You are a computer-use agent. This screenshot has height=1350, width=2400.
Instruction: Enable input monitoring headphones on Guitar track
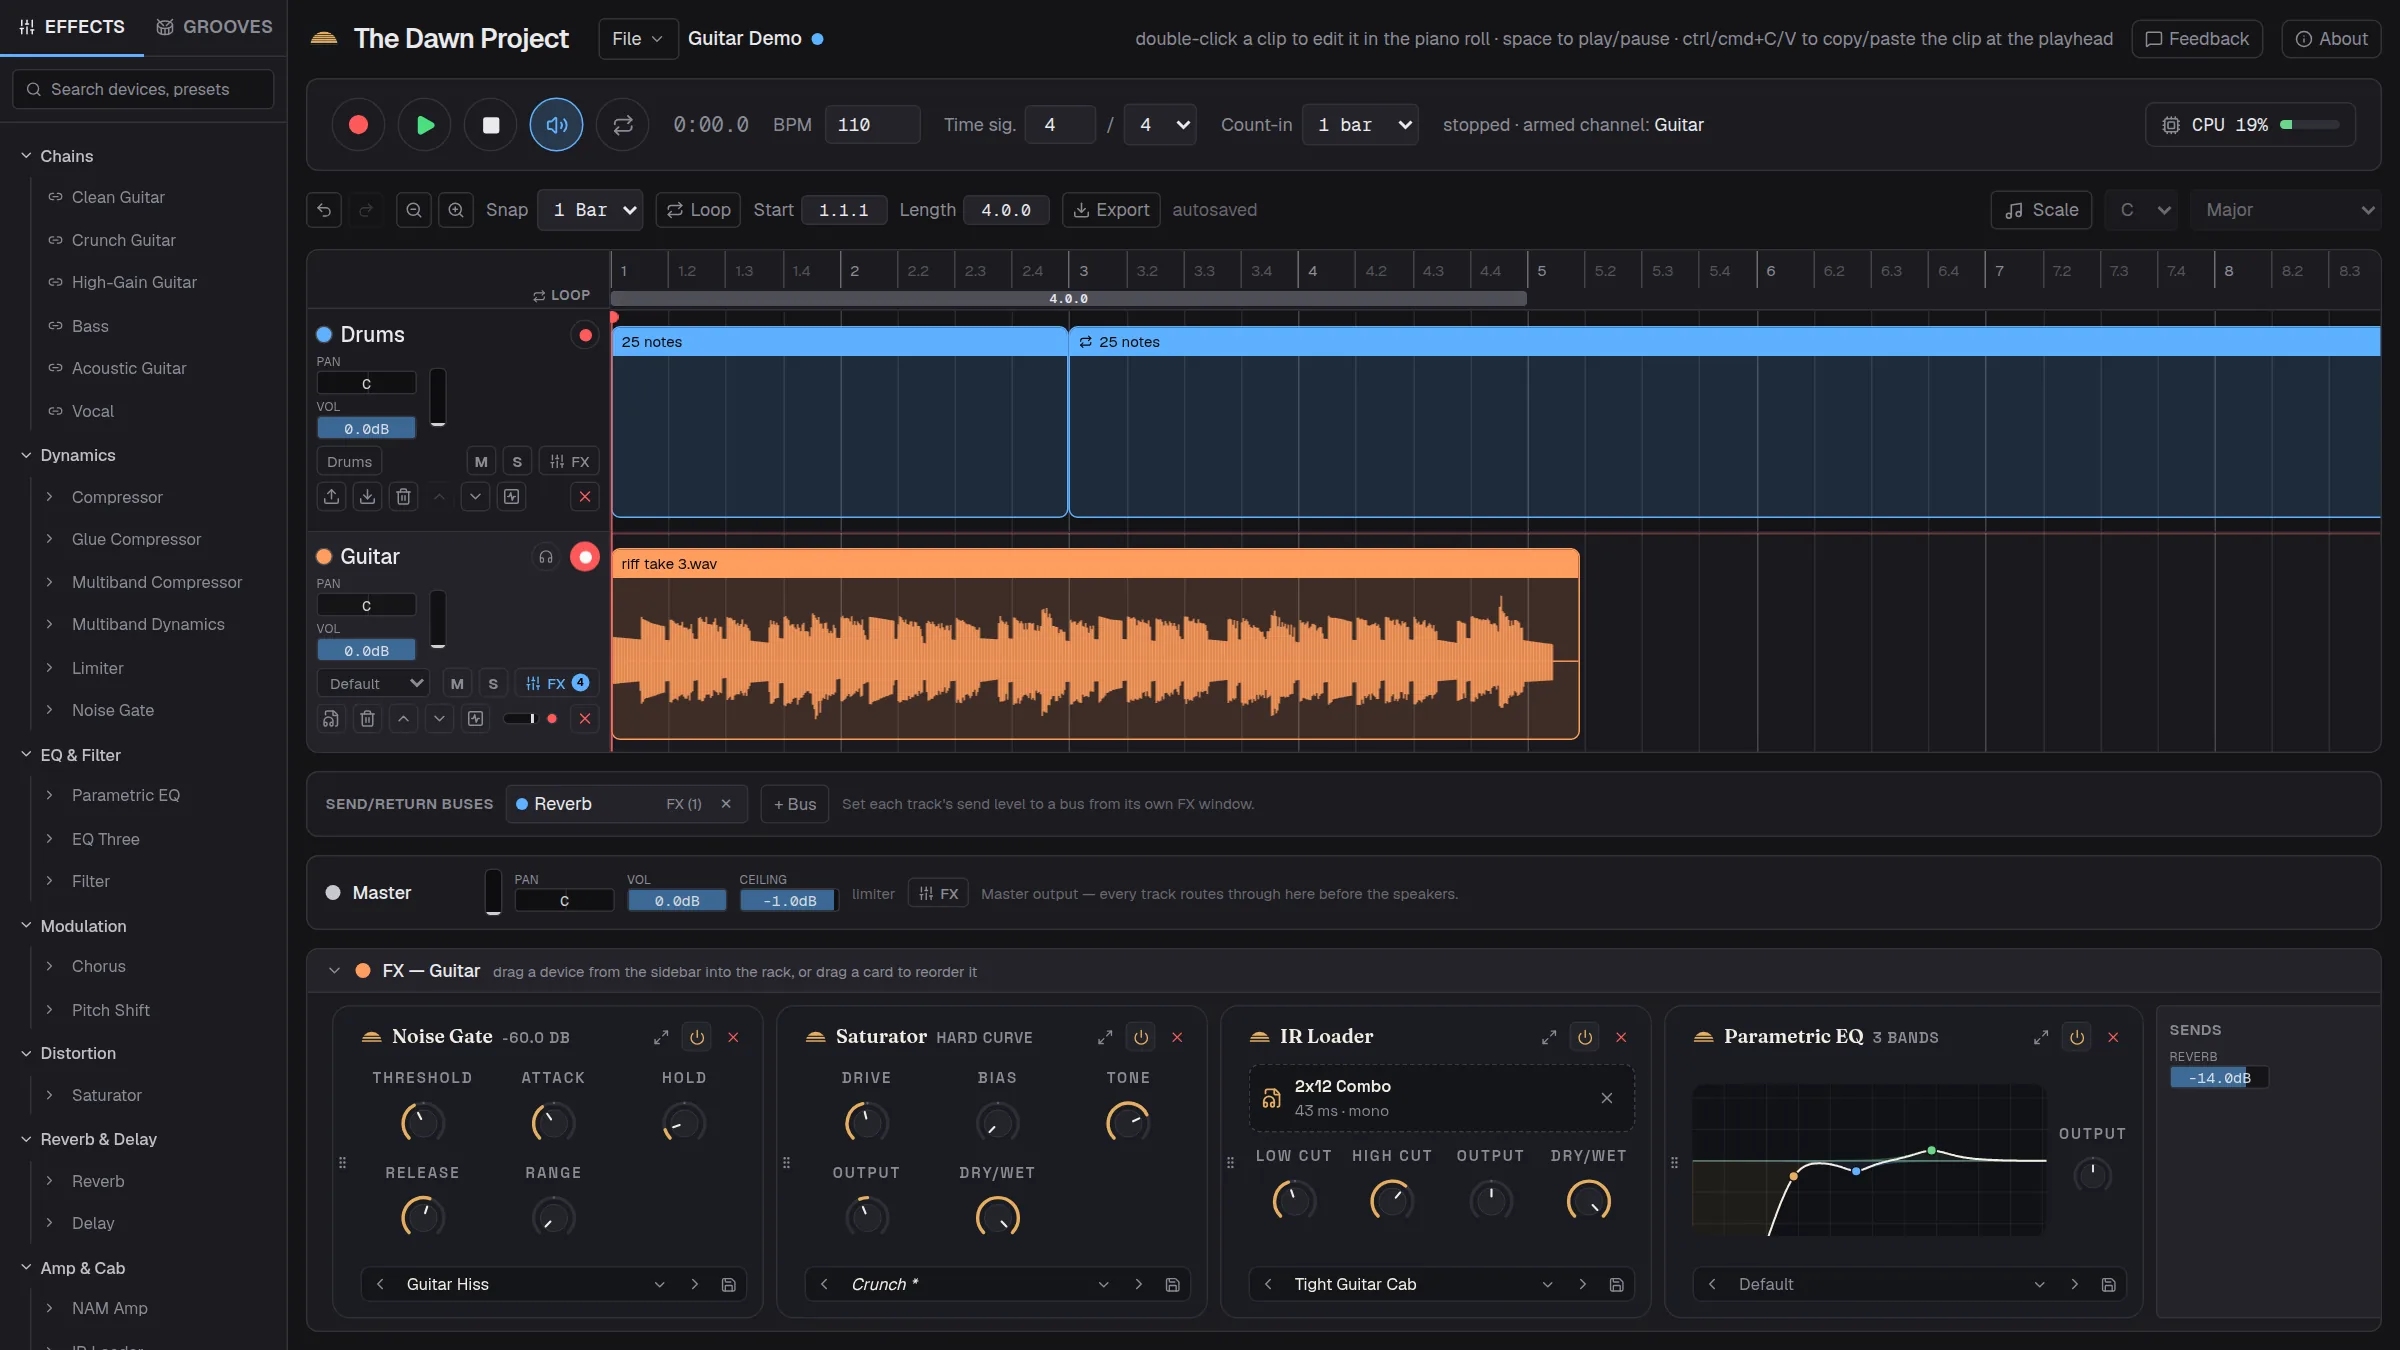tap(546, 557)
